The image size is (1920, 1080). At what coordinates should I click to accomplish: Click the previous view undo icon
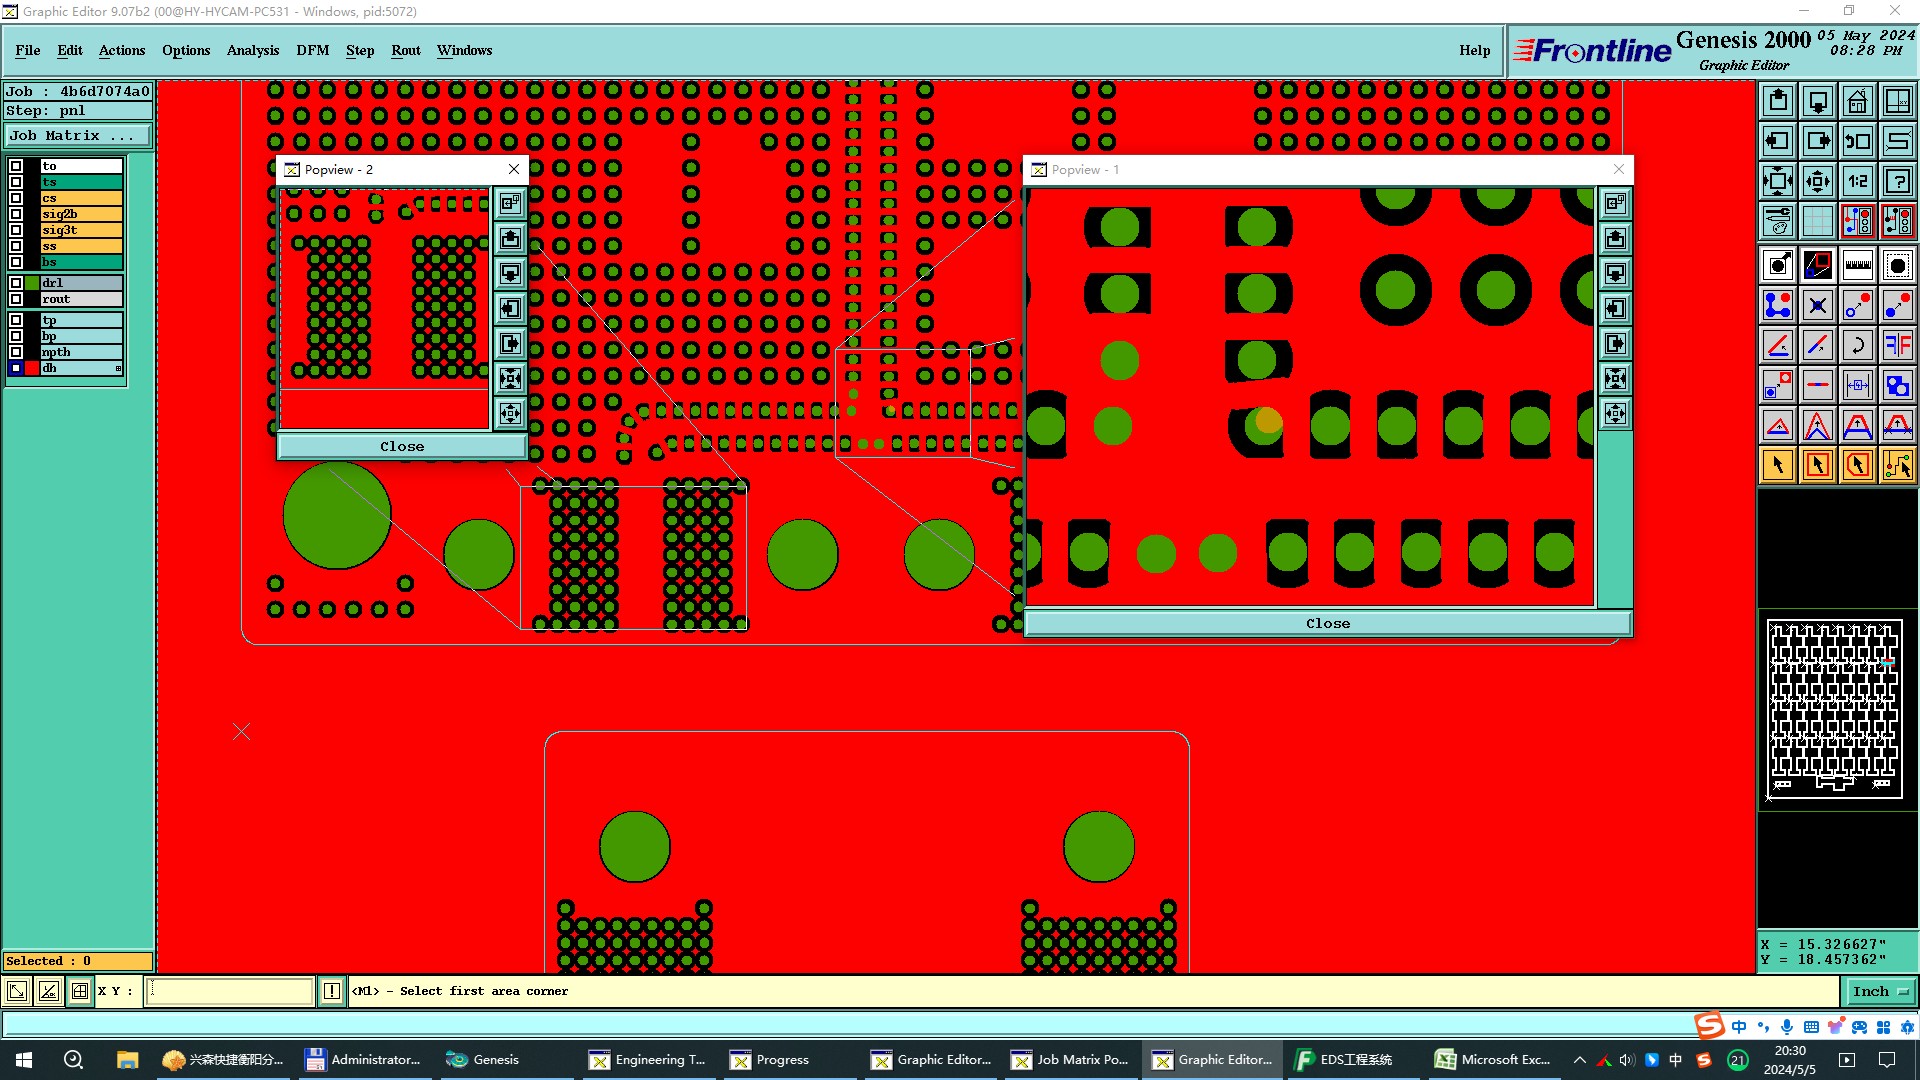click(1857, 141)
